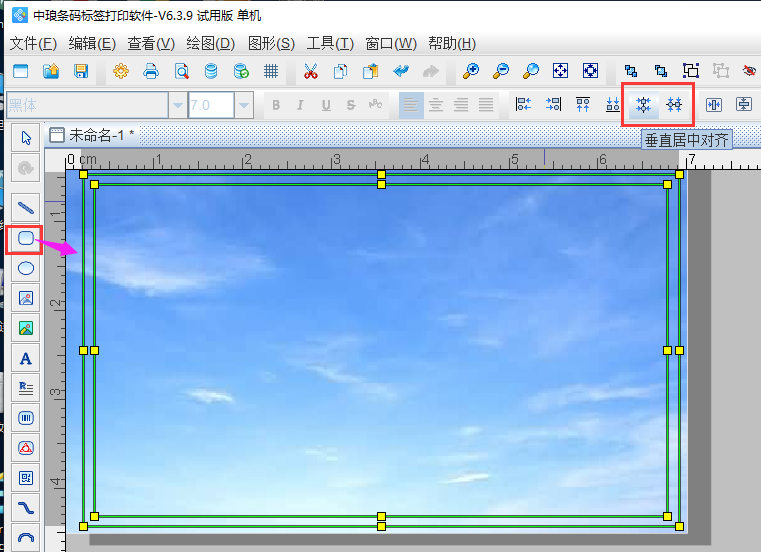Click the horizontal center align icon

(x=674, y=104)
